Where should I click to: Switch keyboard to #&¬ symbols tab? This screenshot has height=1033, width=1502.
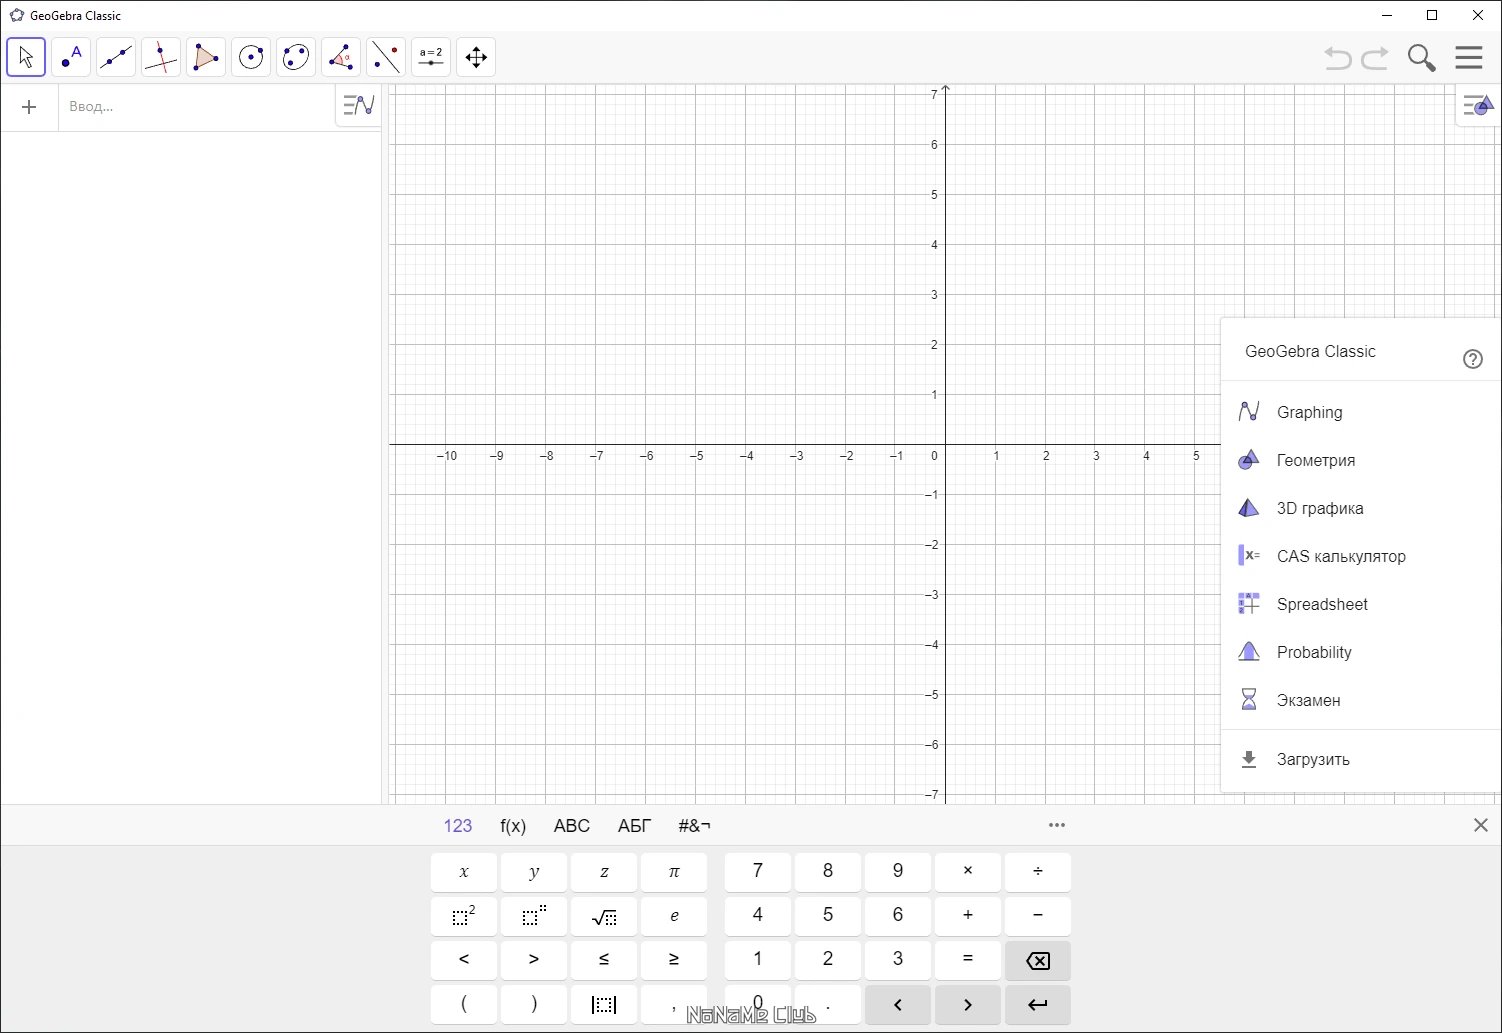coord(695,825)
